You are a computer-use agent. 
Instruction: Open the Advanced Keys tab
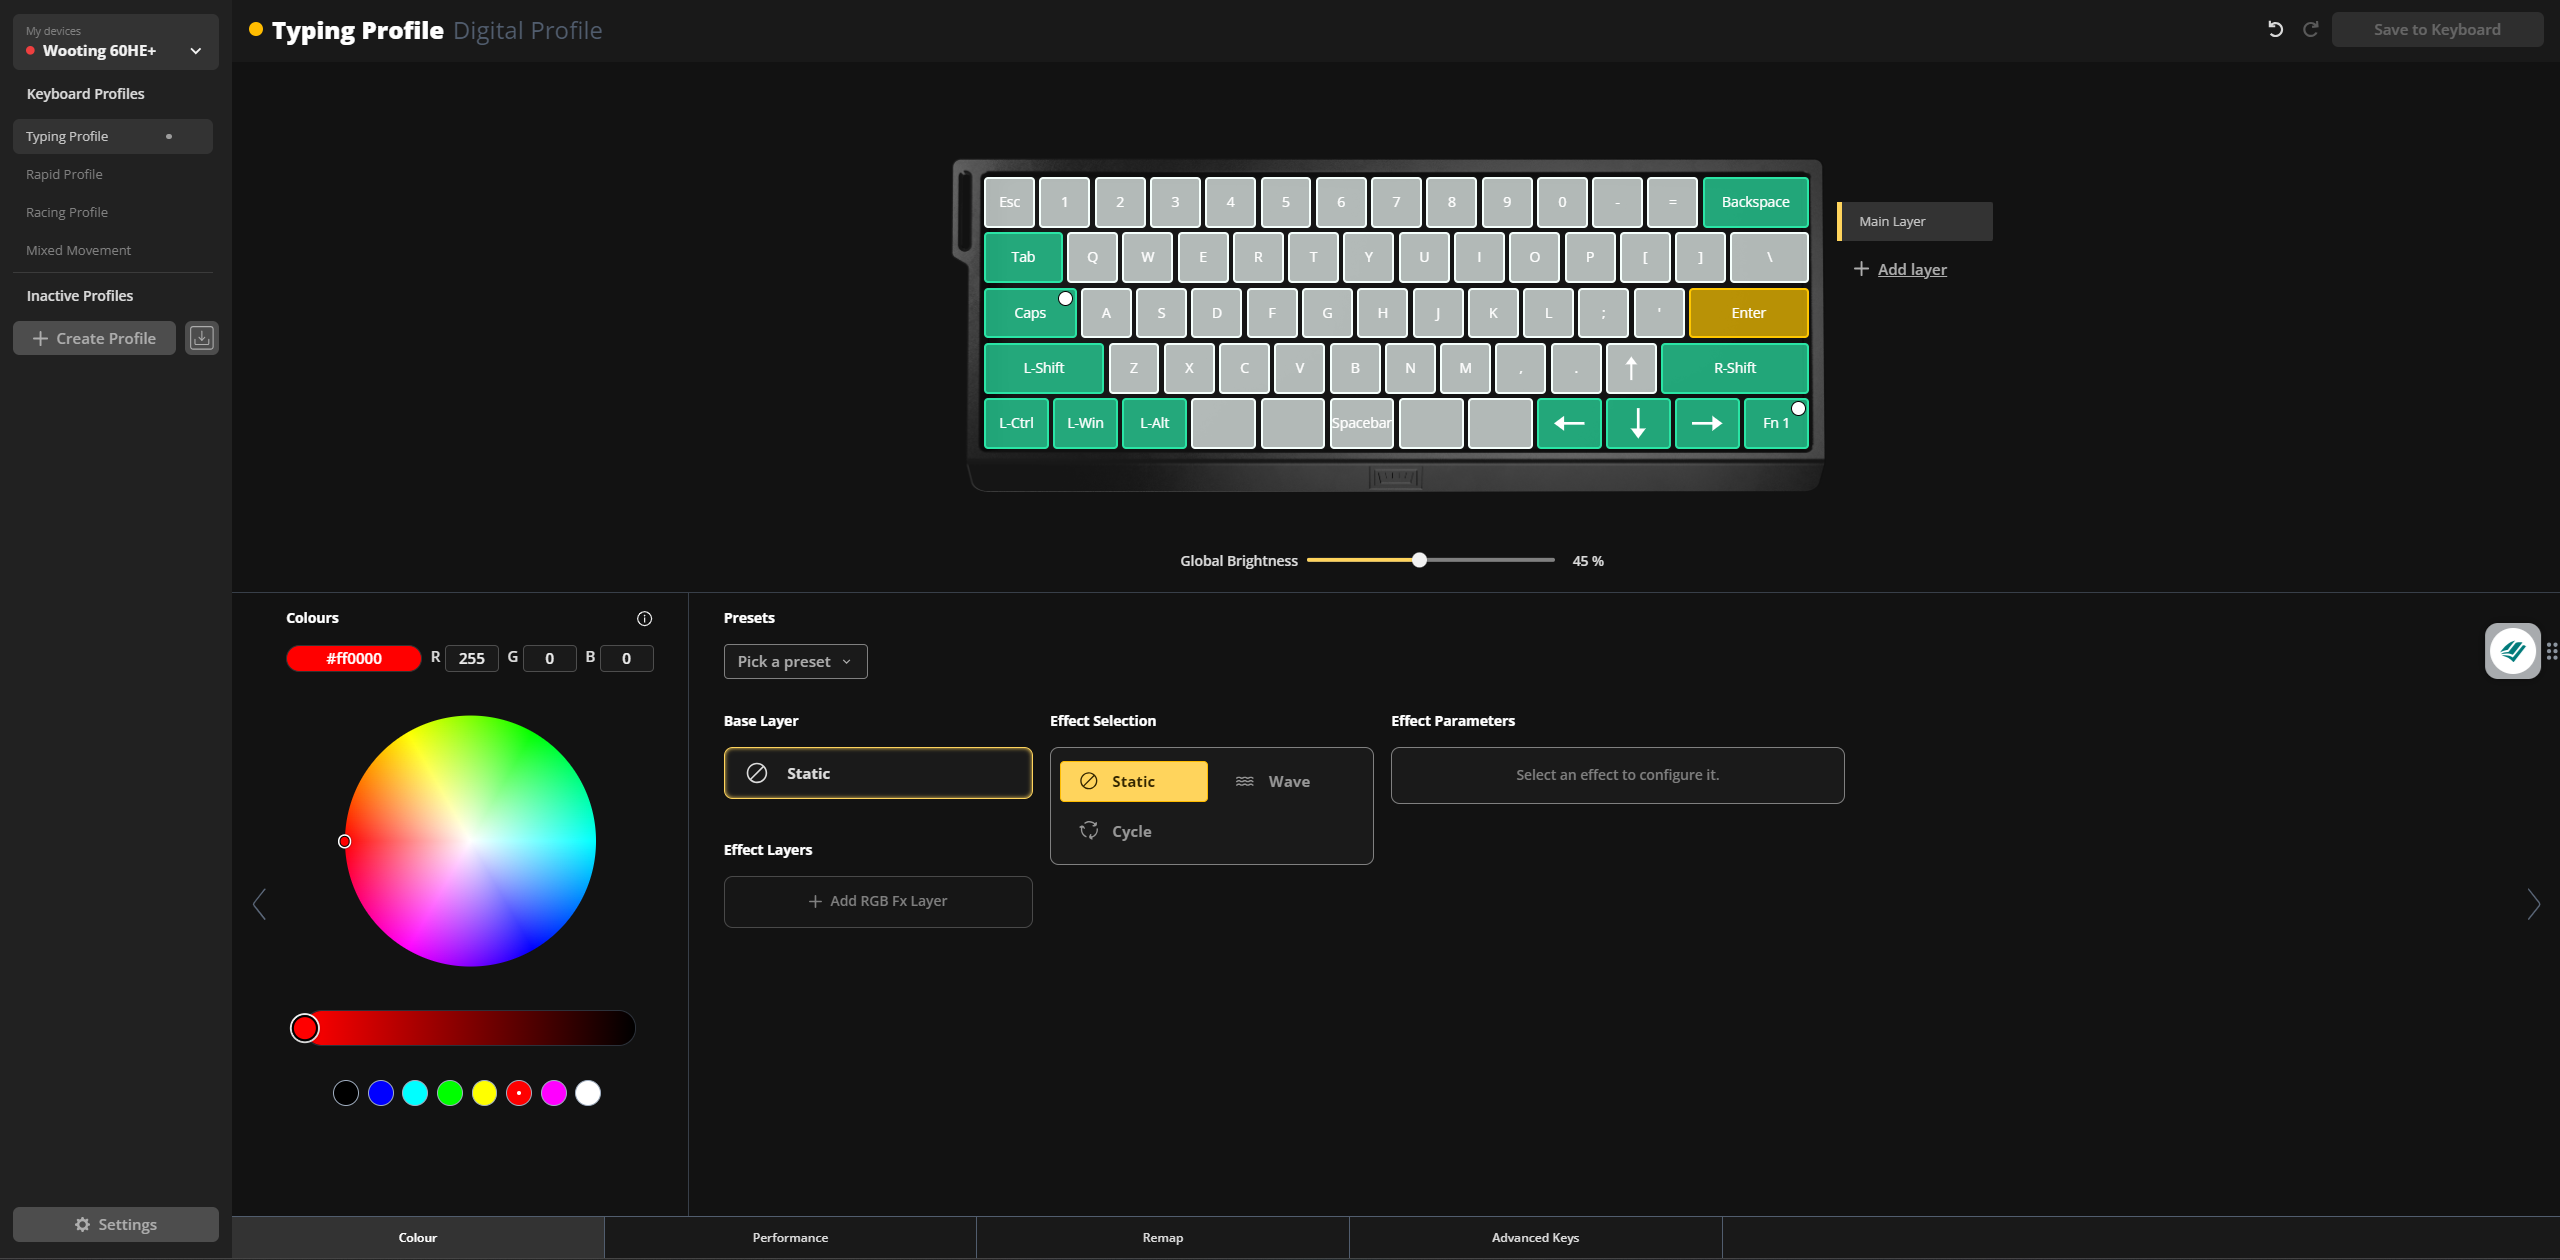point(1535,1238)
